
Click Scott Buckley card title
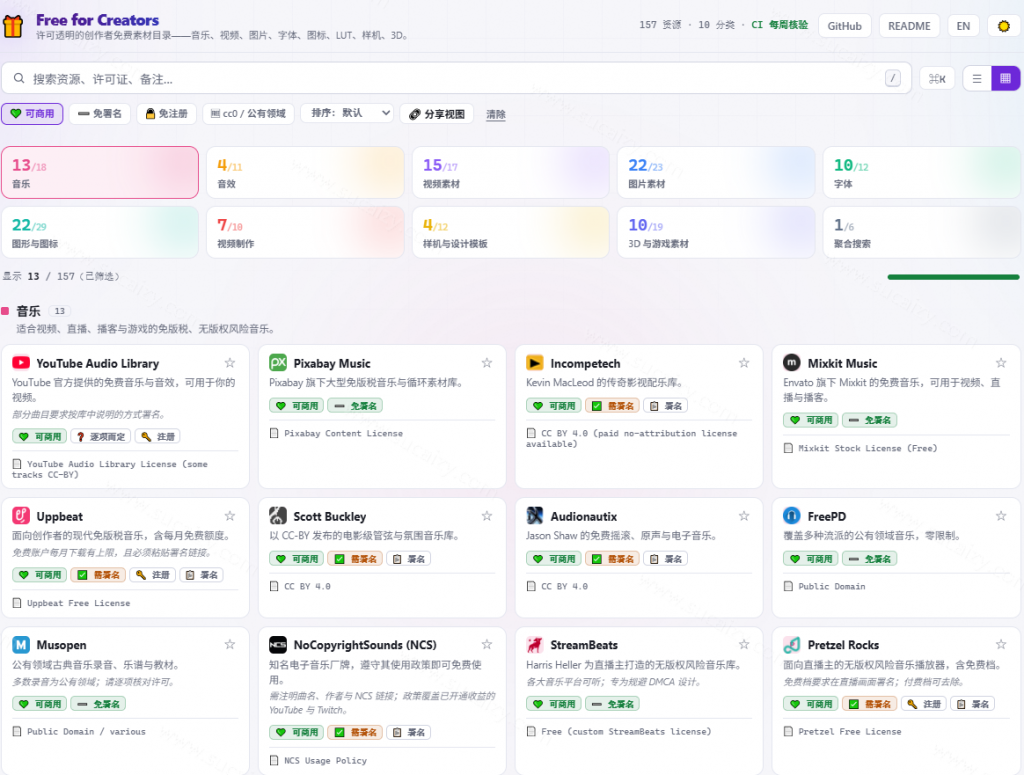pos(330,516)
